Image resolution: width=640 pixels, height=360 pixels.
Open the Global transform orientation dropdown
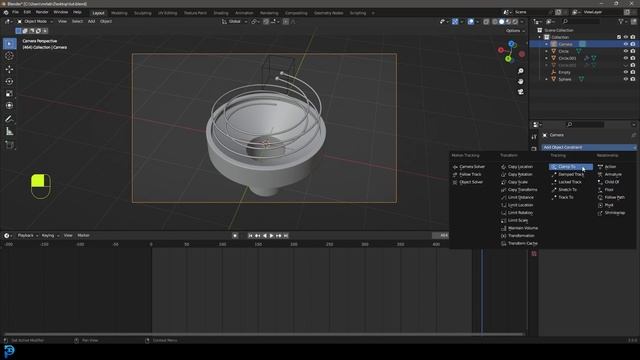[234, 21]
